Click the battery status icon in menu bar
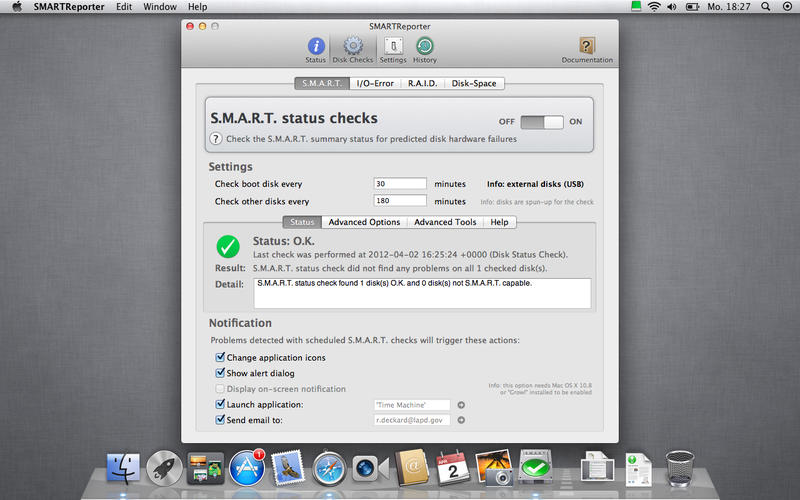Viewport: 800px width, 500px height. pyautogui.click(x=692, y=7)
